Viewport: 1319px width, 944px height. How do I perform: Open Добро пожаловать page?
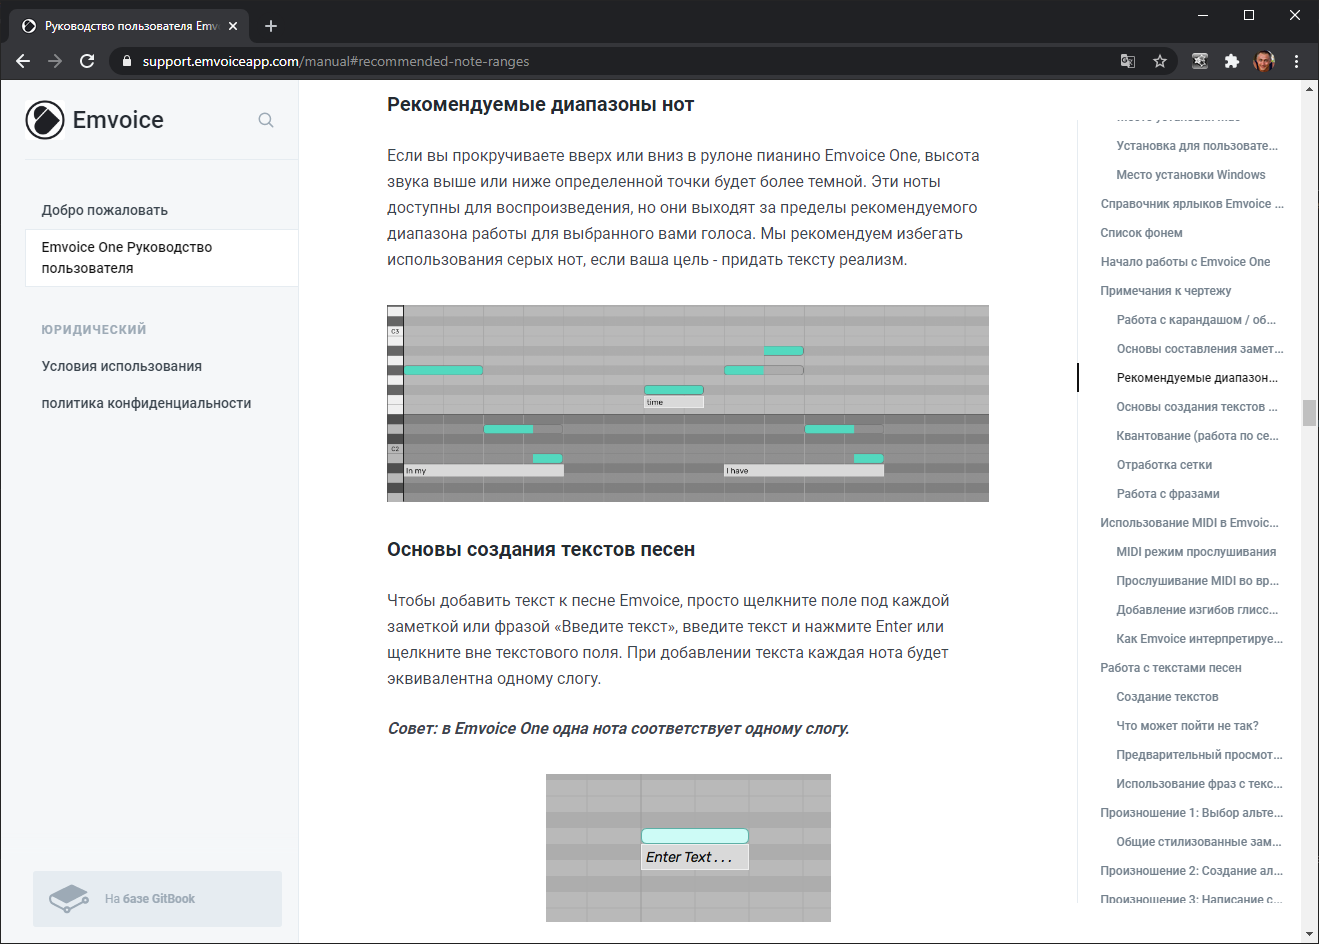105,210
